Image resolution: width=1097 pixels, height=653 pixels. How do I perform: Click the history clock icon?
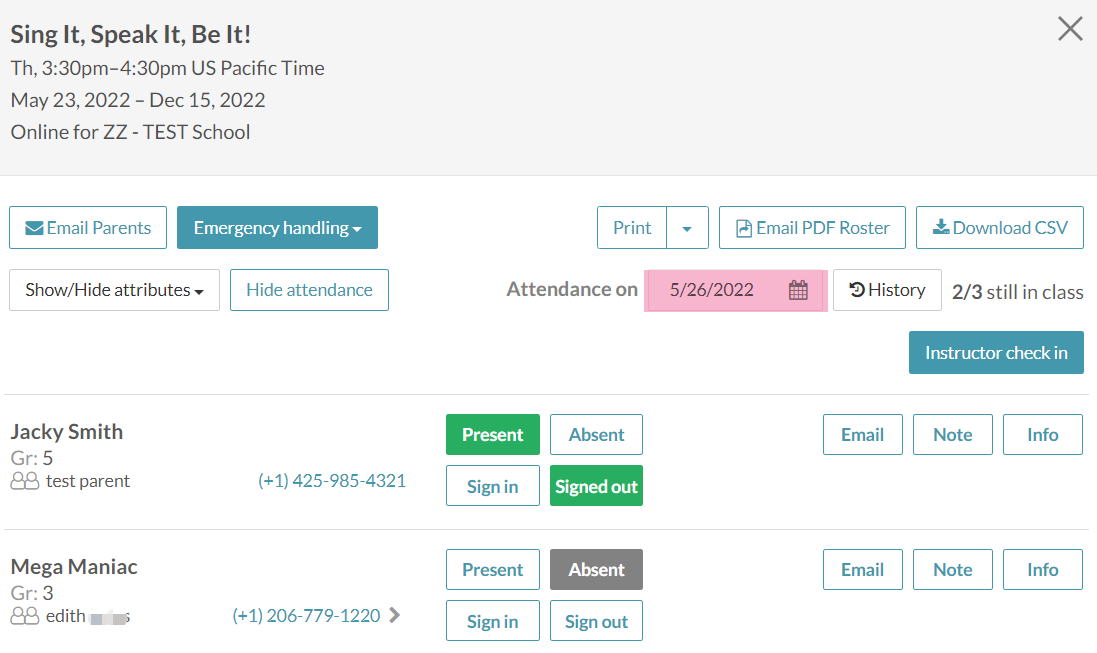857,290
